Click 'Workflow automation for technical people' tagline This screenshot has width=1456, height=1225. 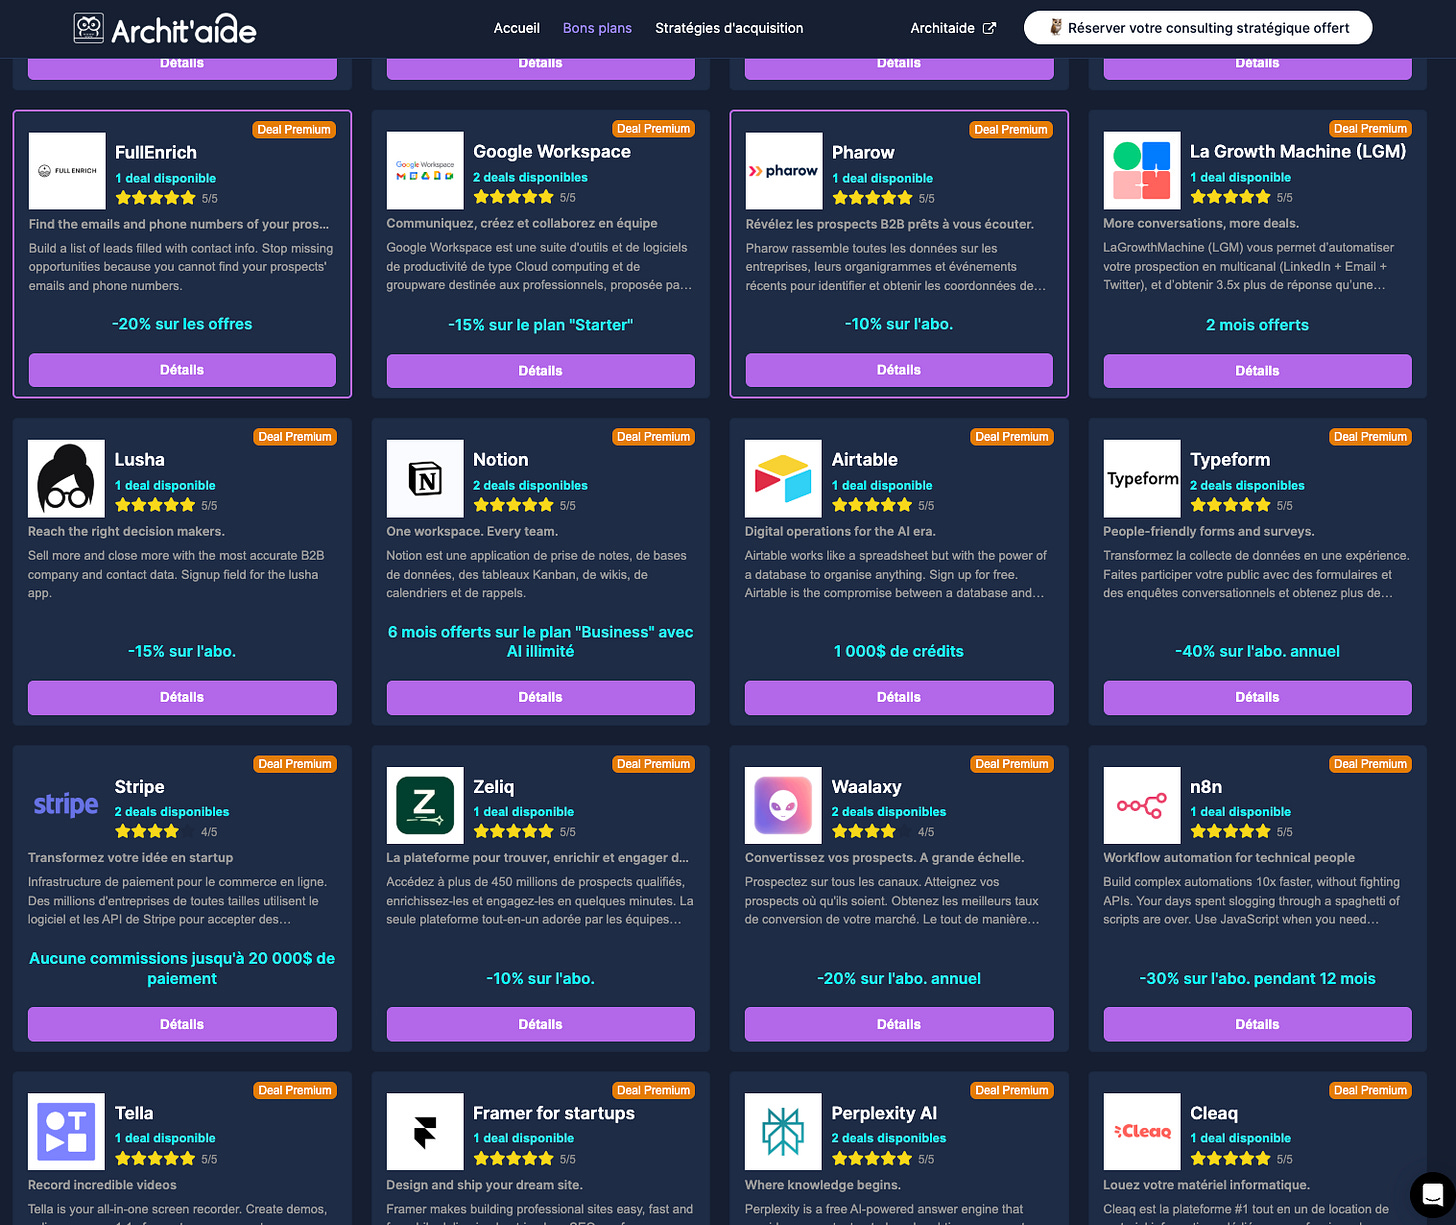1229,857
